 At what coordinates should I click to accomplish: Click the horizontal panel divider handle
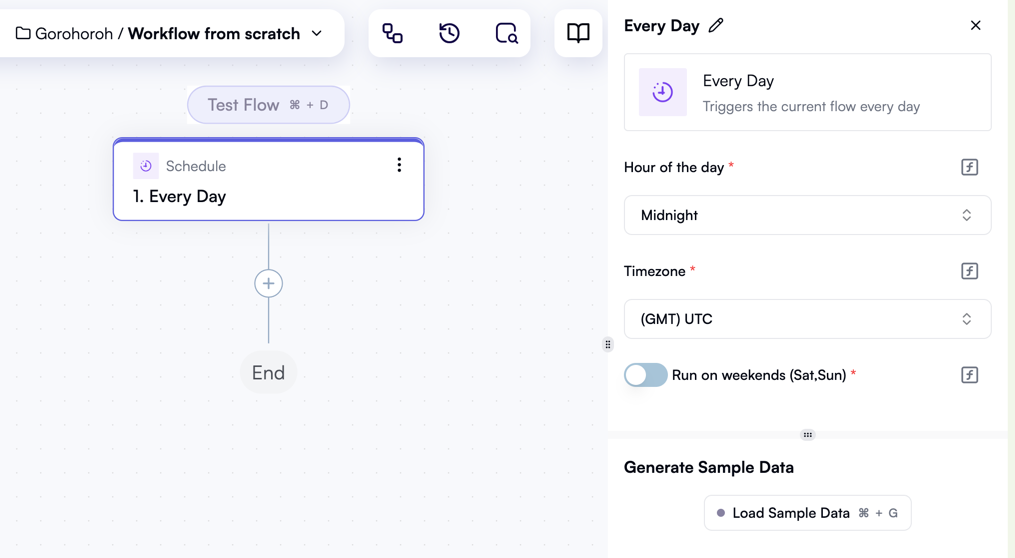point(807,435)
